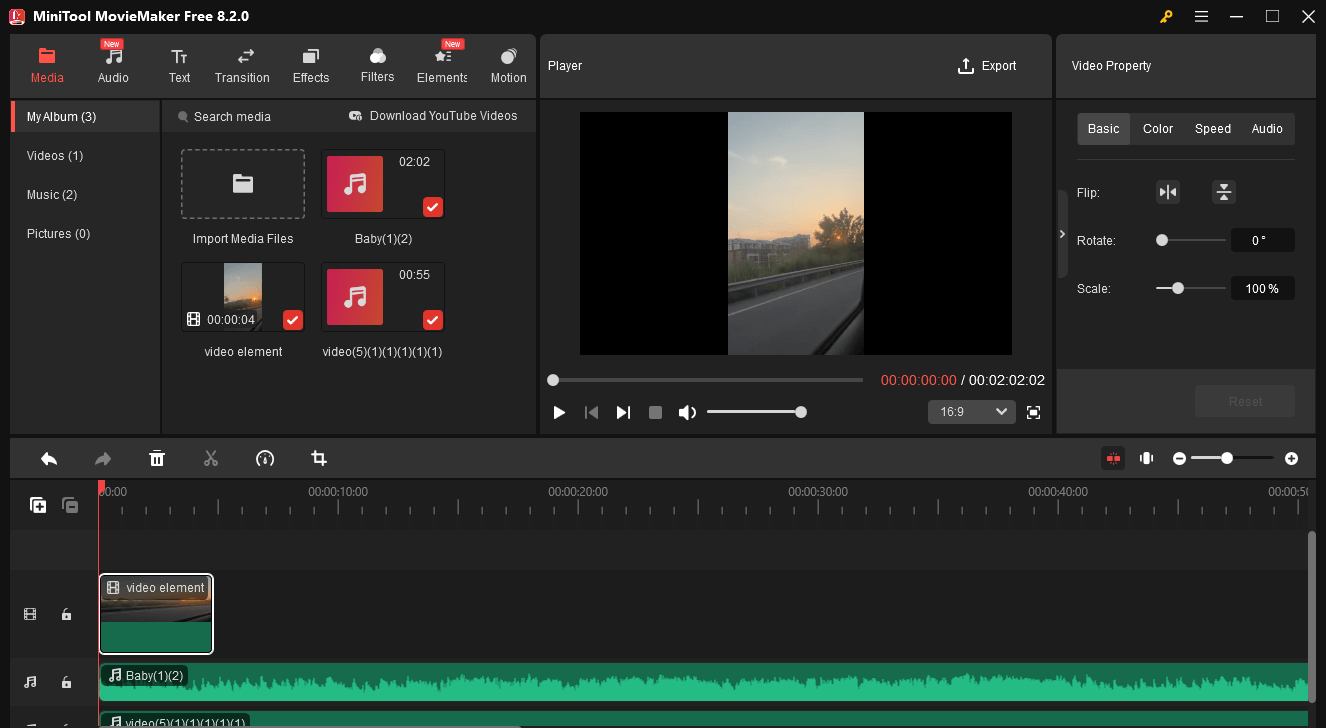Remove empty tracks icon
The width and height of the screenshot is (1326, 728).
(x=70, y=505)
